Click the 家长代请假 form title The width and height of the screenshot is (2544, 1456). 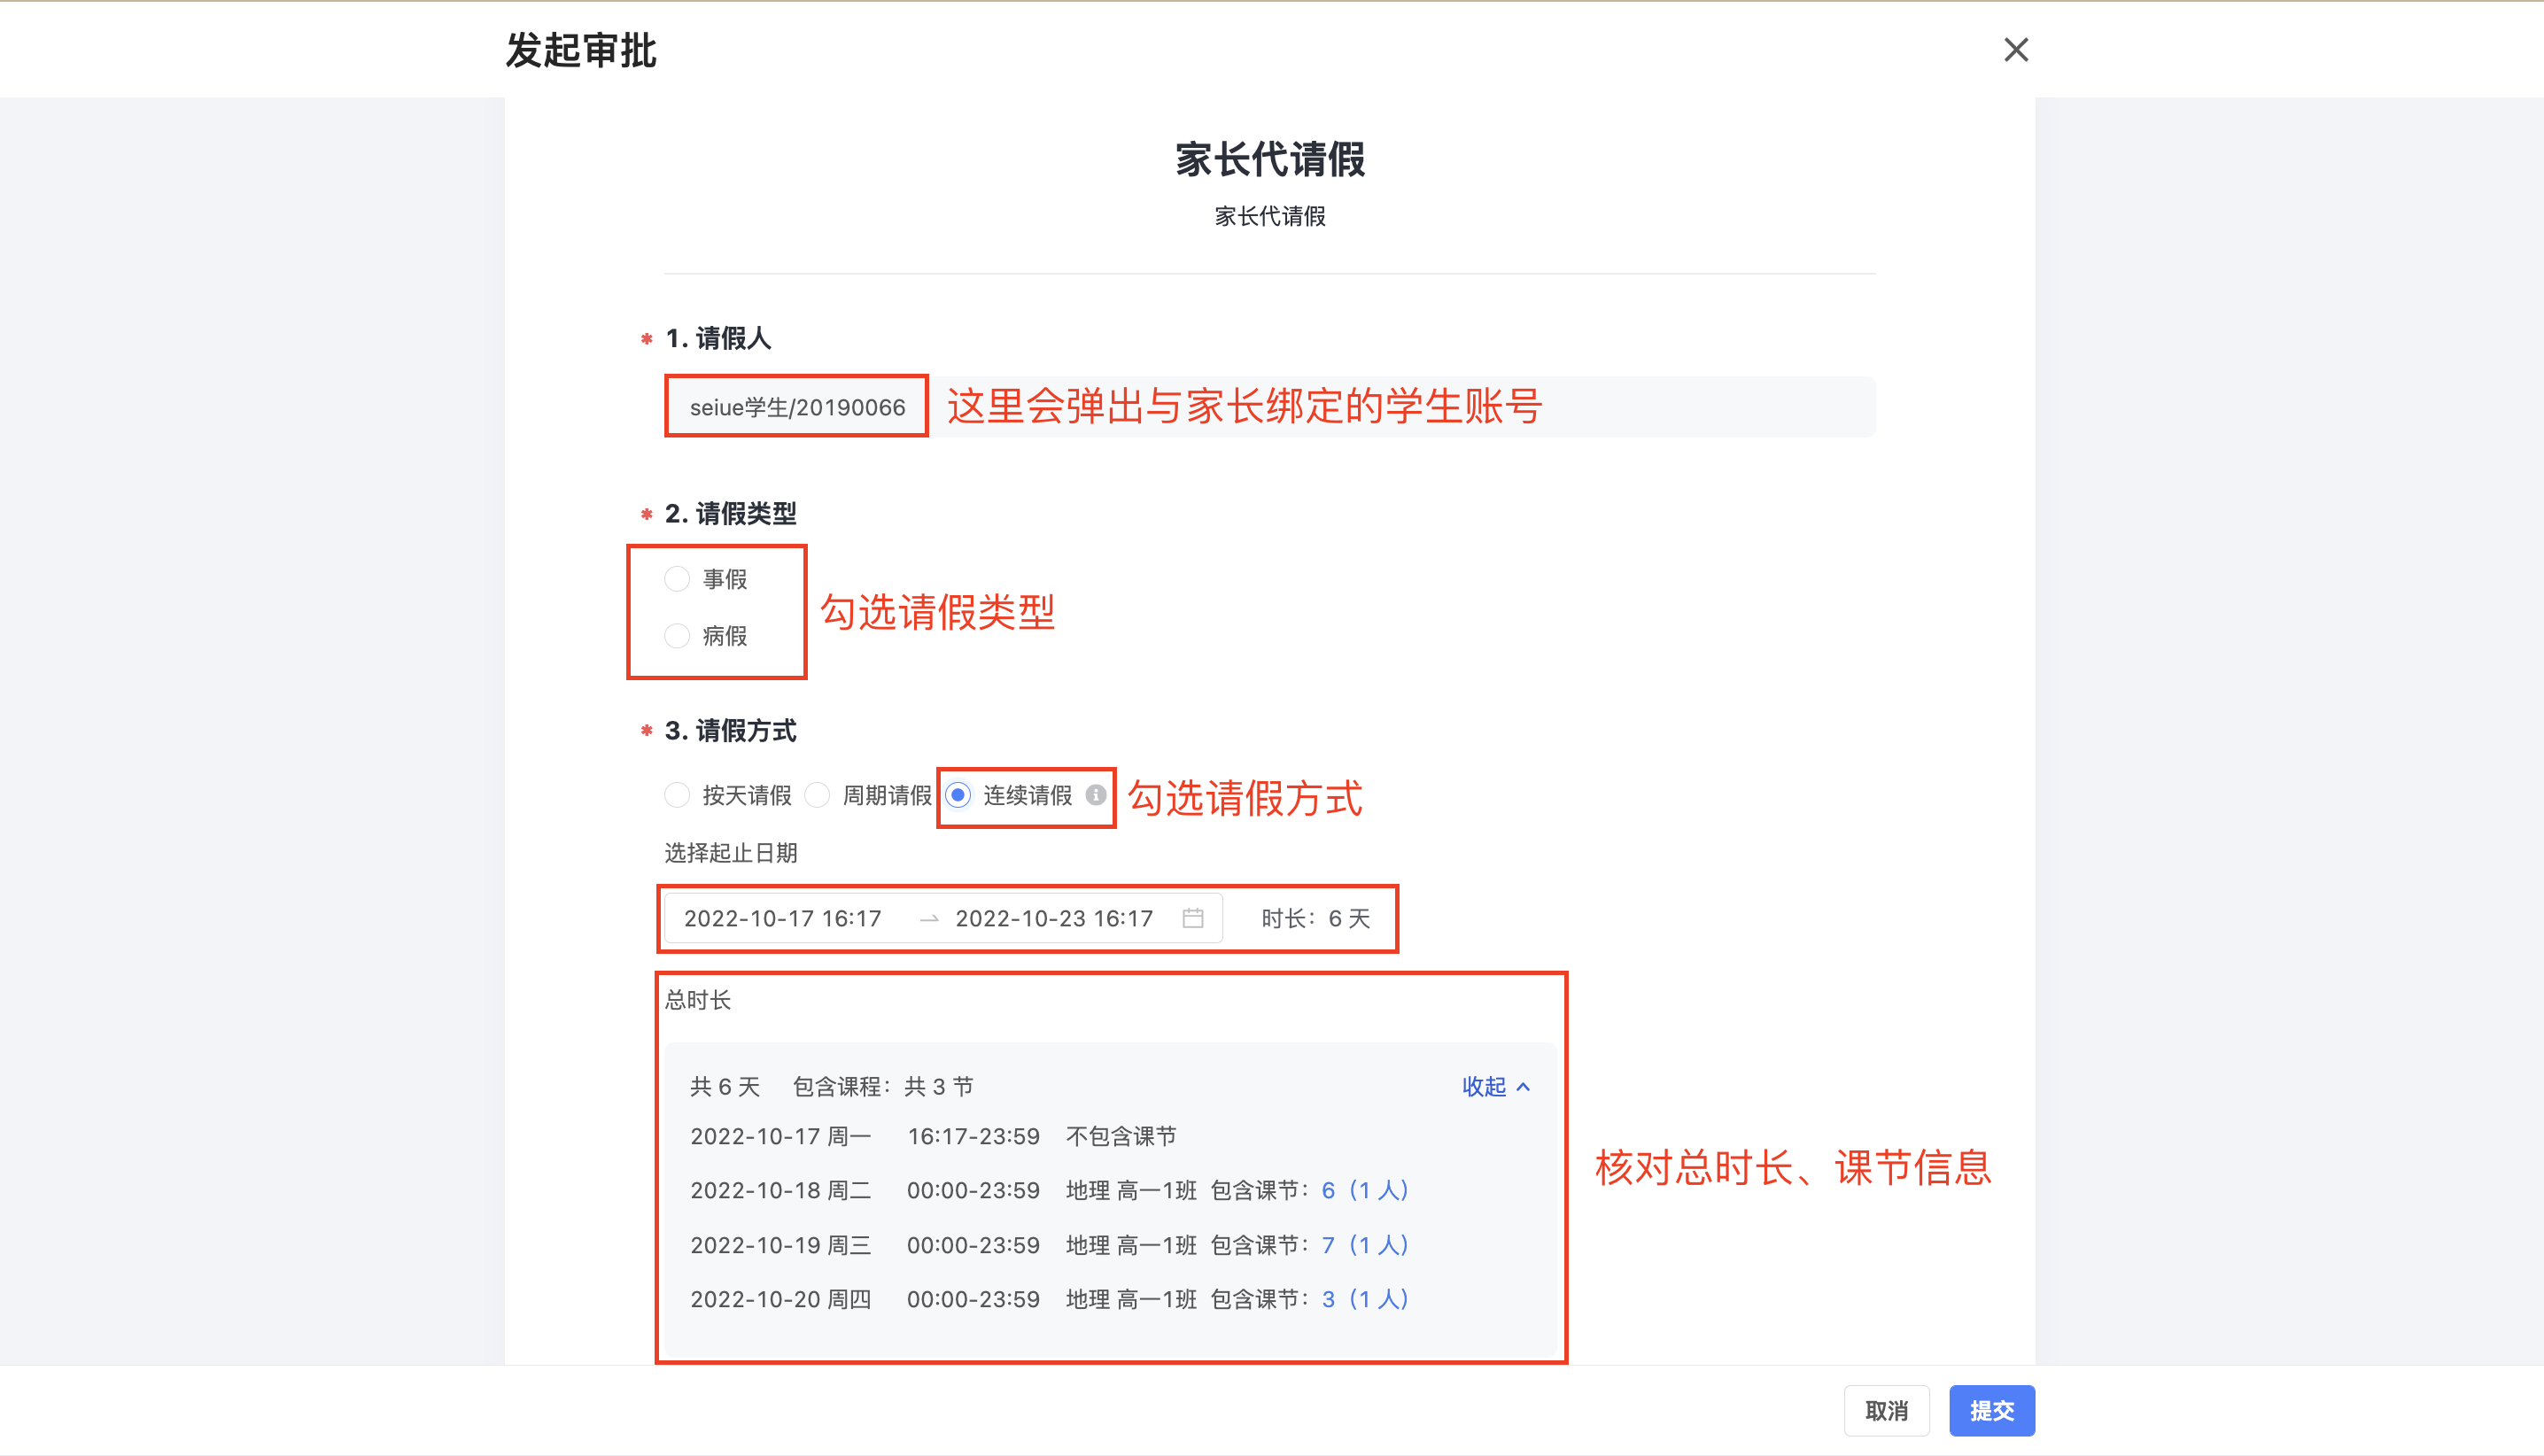(1270, 159)
